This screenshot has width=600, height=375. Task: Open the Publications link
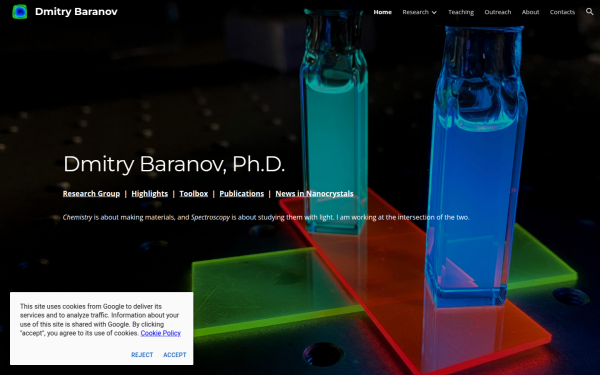click(x=241, y=194)
